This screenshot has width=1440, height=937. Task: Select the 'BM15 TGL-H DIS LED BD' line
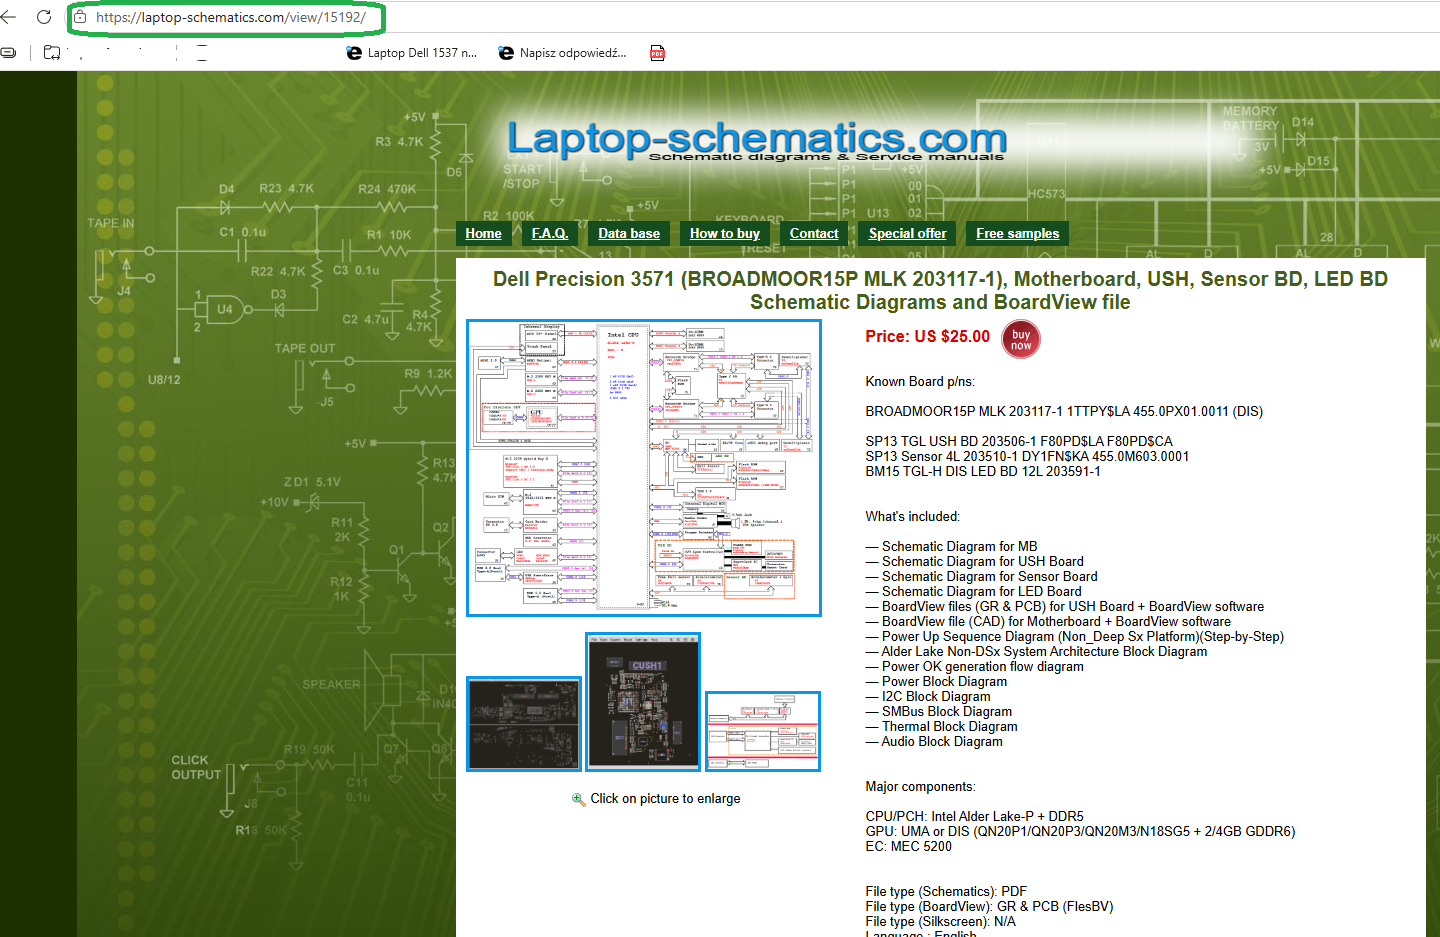[x=983, y=471]
